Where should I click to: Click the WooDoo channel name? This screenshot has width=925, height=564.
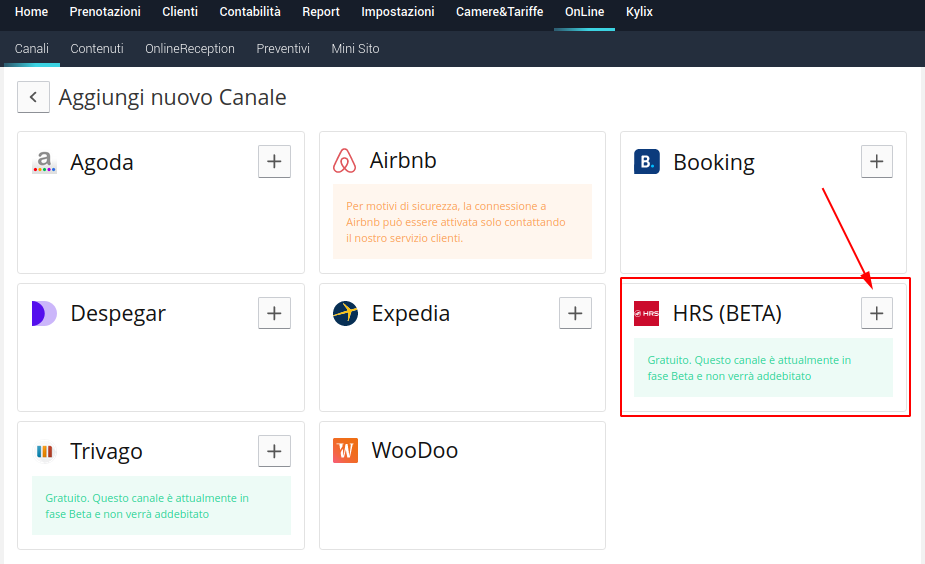[x=415, y=451]
